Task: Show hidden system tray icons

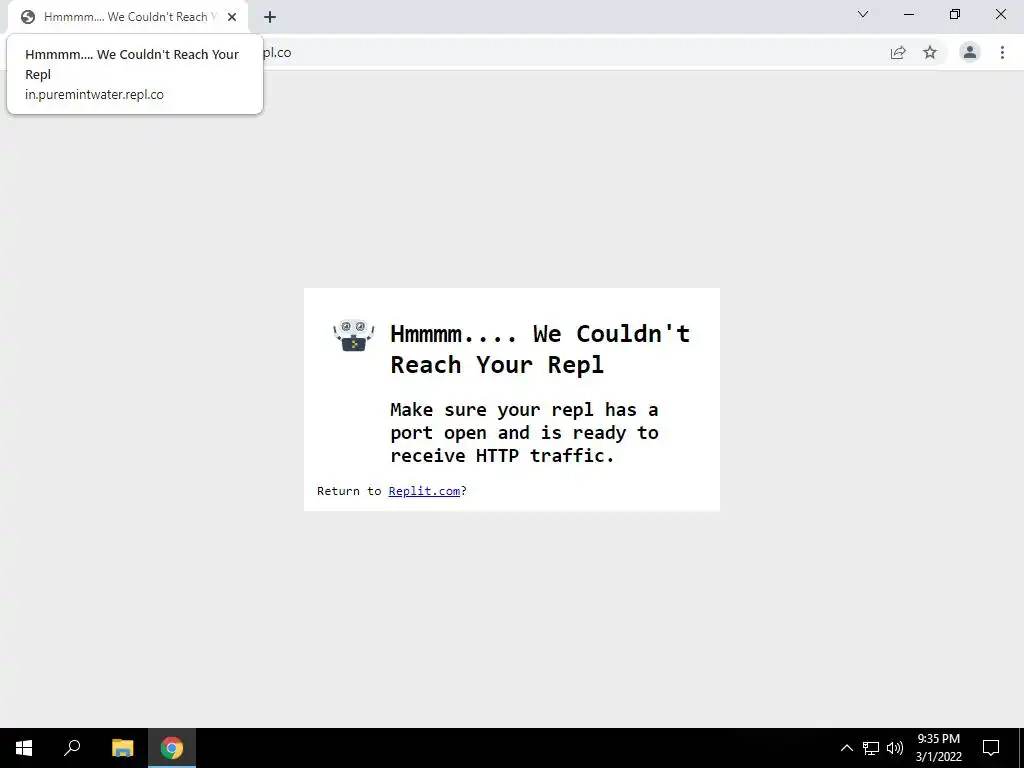Action: pos(846,748)
